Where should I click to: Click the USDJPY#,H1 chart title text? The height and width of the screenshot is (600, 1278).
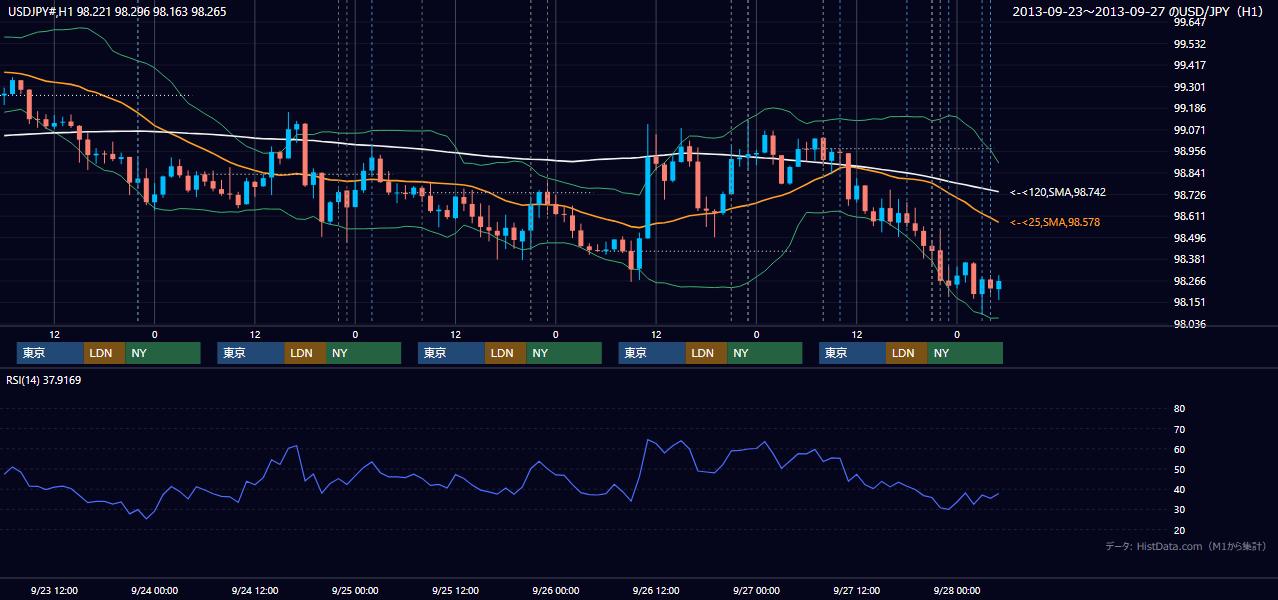click(116, 12)
